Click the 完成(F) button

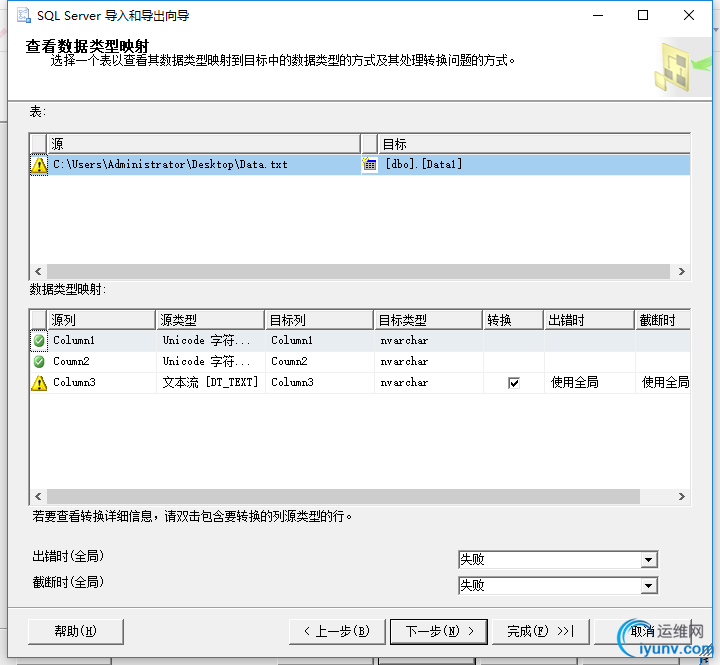540,631
